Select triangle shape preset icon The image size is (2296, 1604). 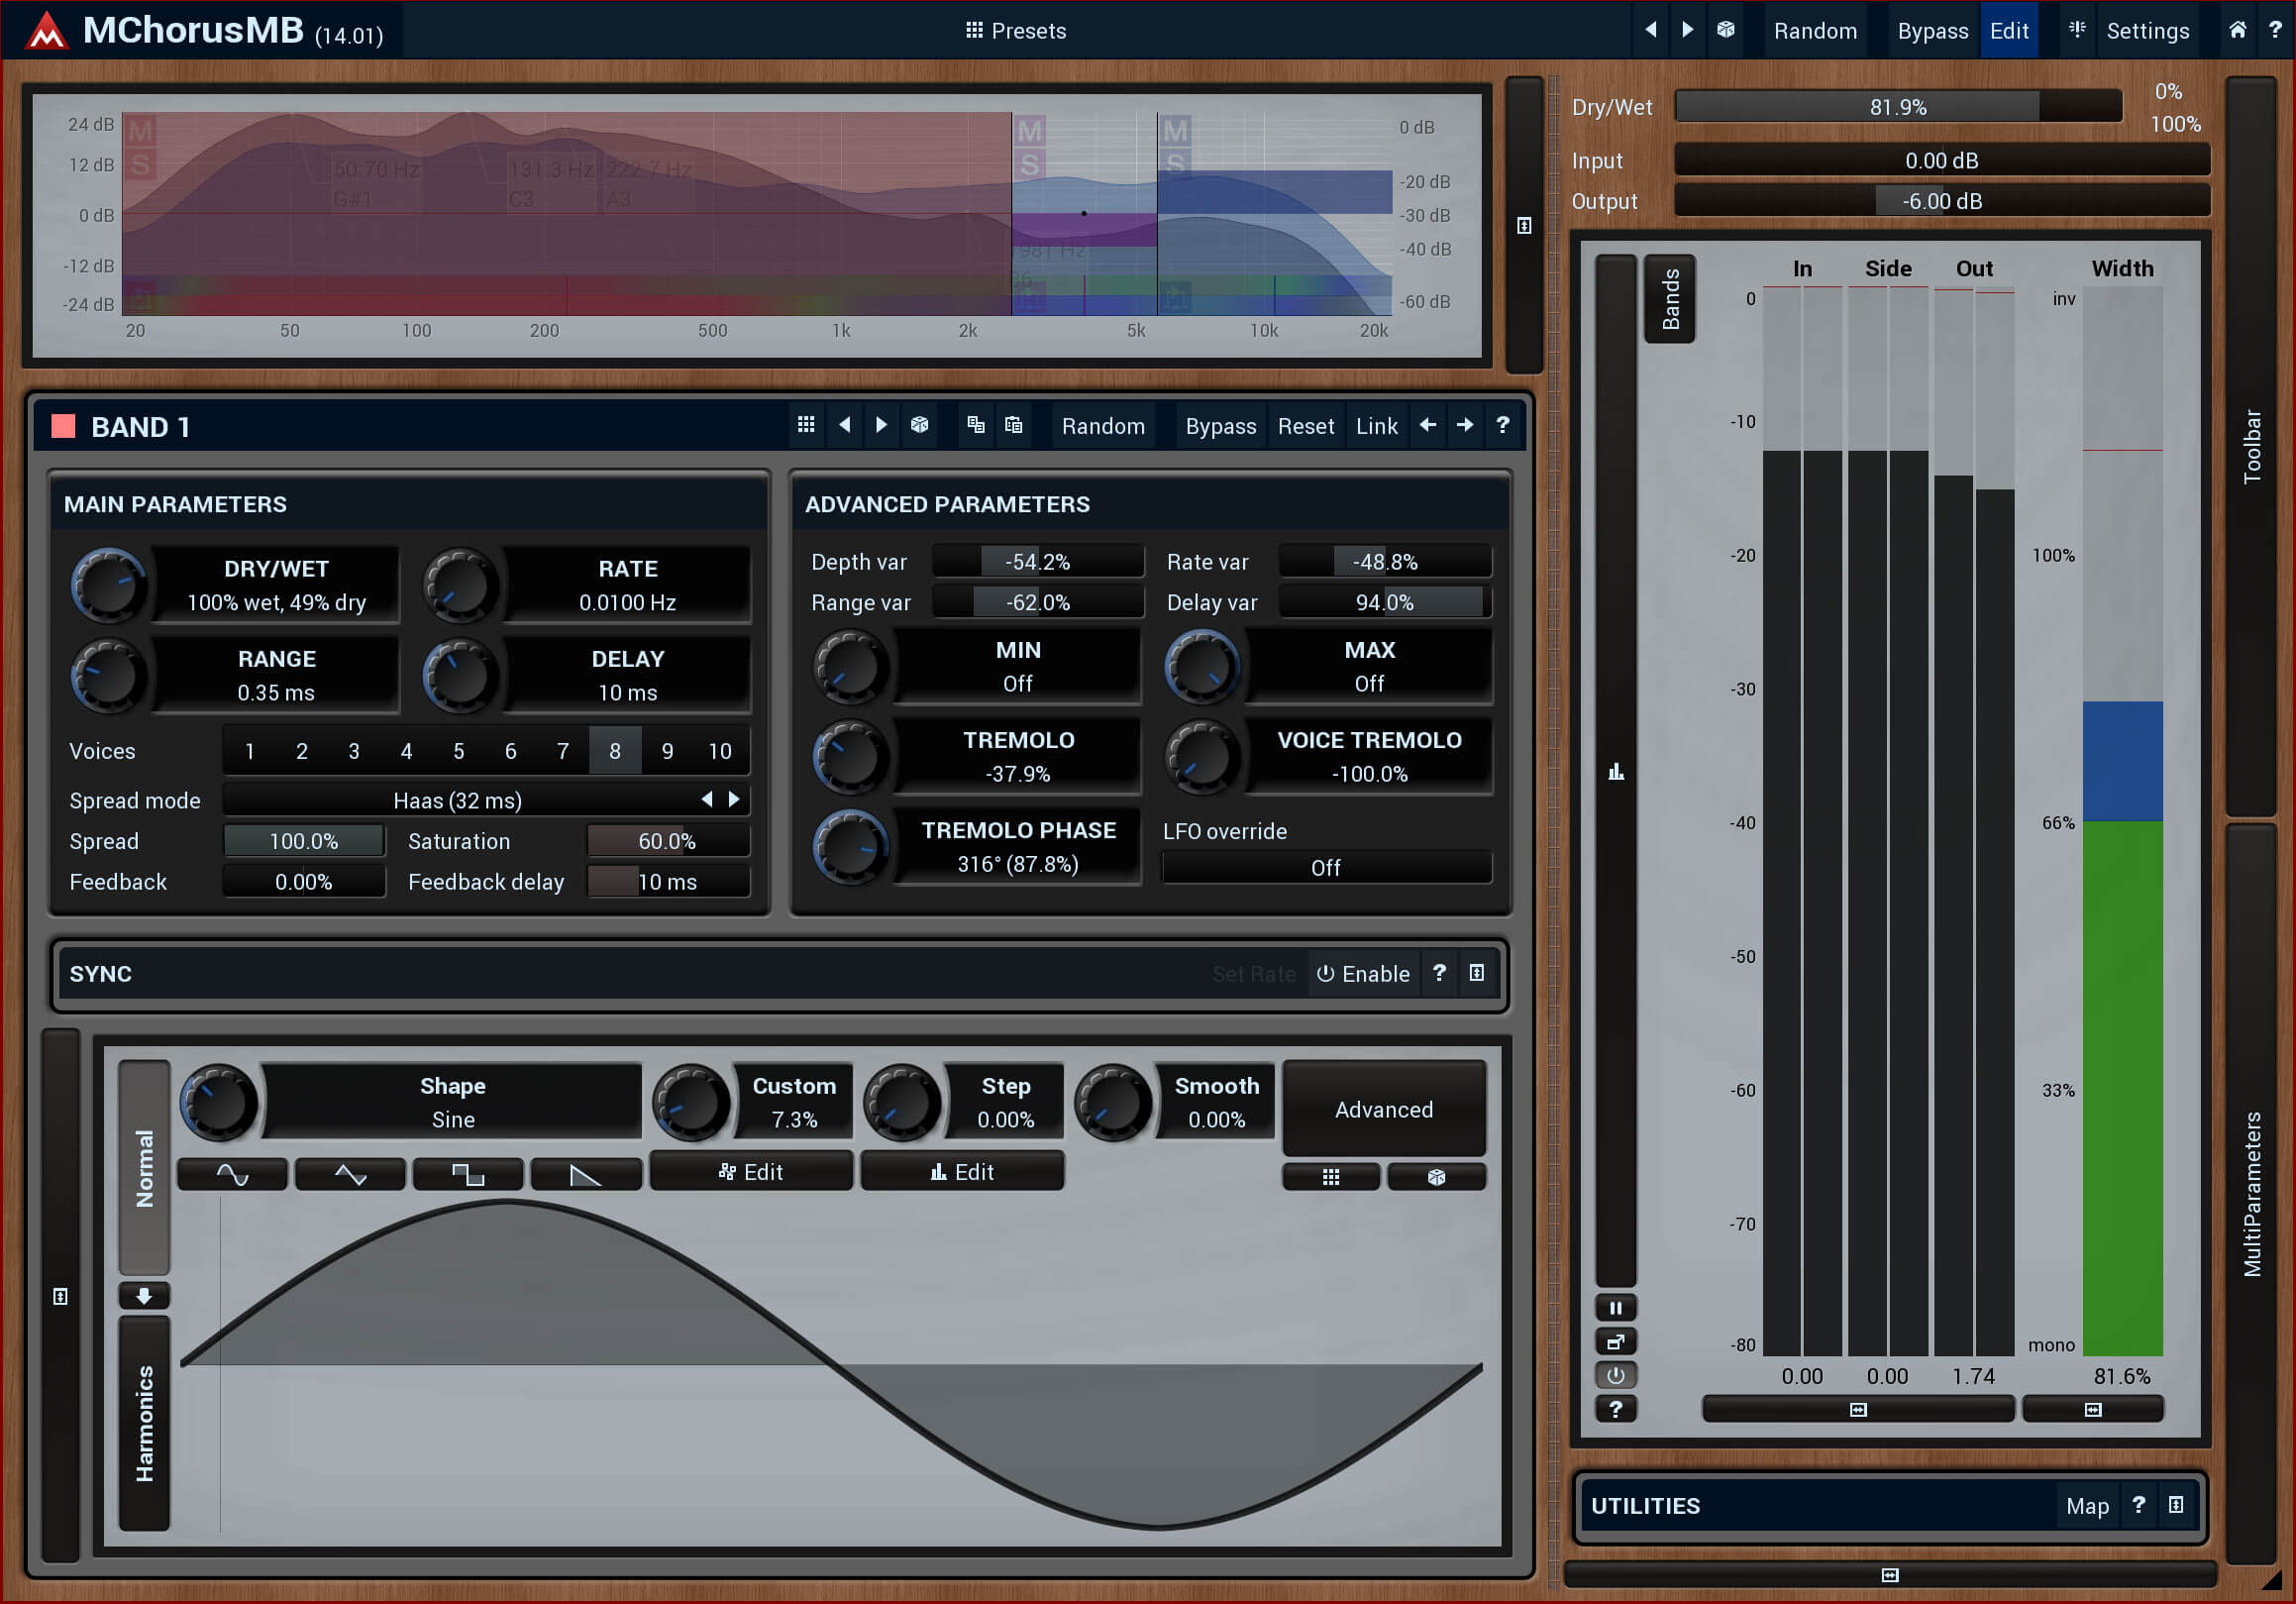[x=350, y=1174]
